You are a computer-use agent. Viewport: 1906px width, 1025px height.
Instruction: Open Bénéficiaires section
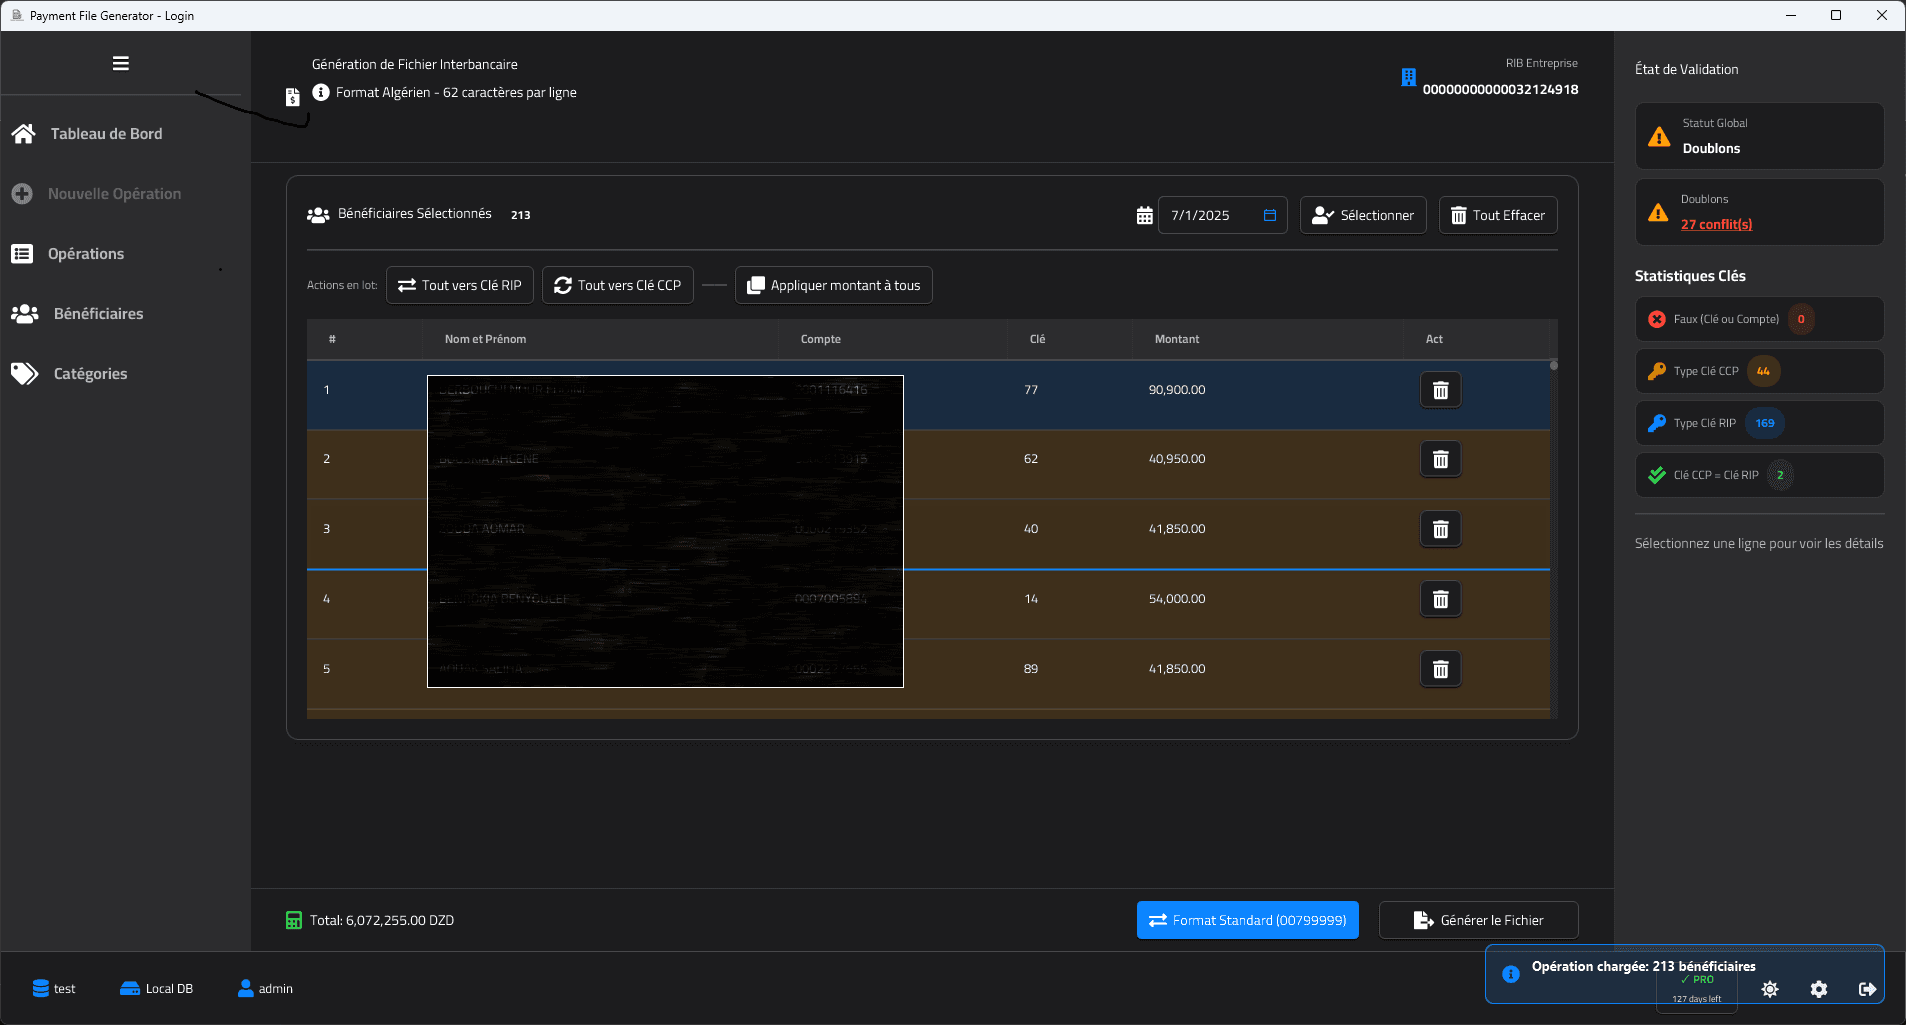click(x=77, y=314)
